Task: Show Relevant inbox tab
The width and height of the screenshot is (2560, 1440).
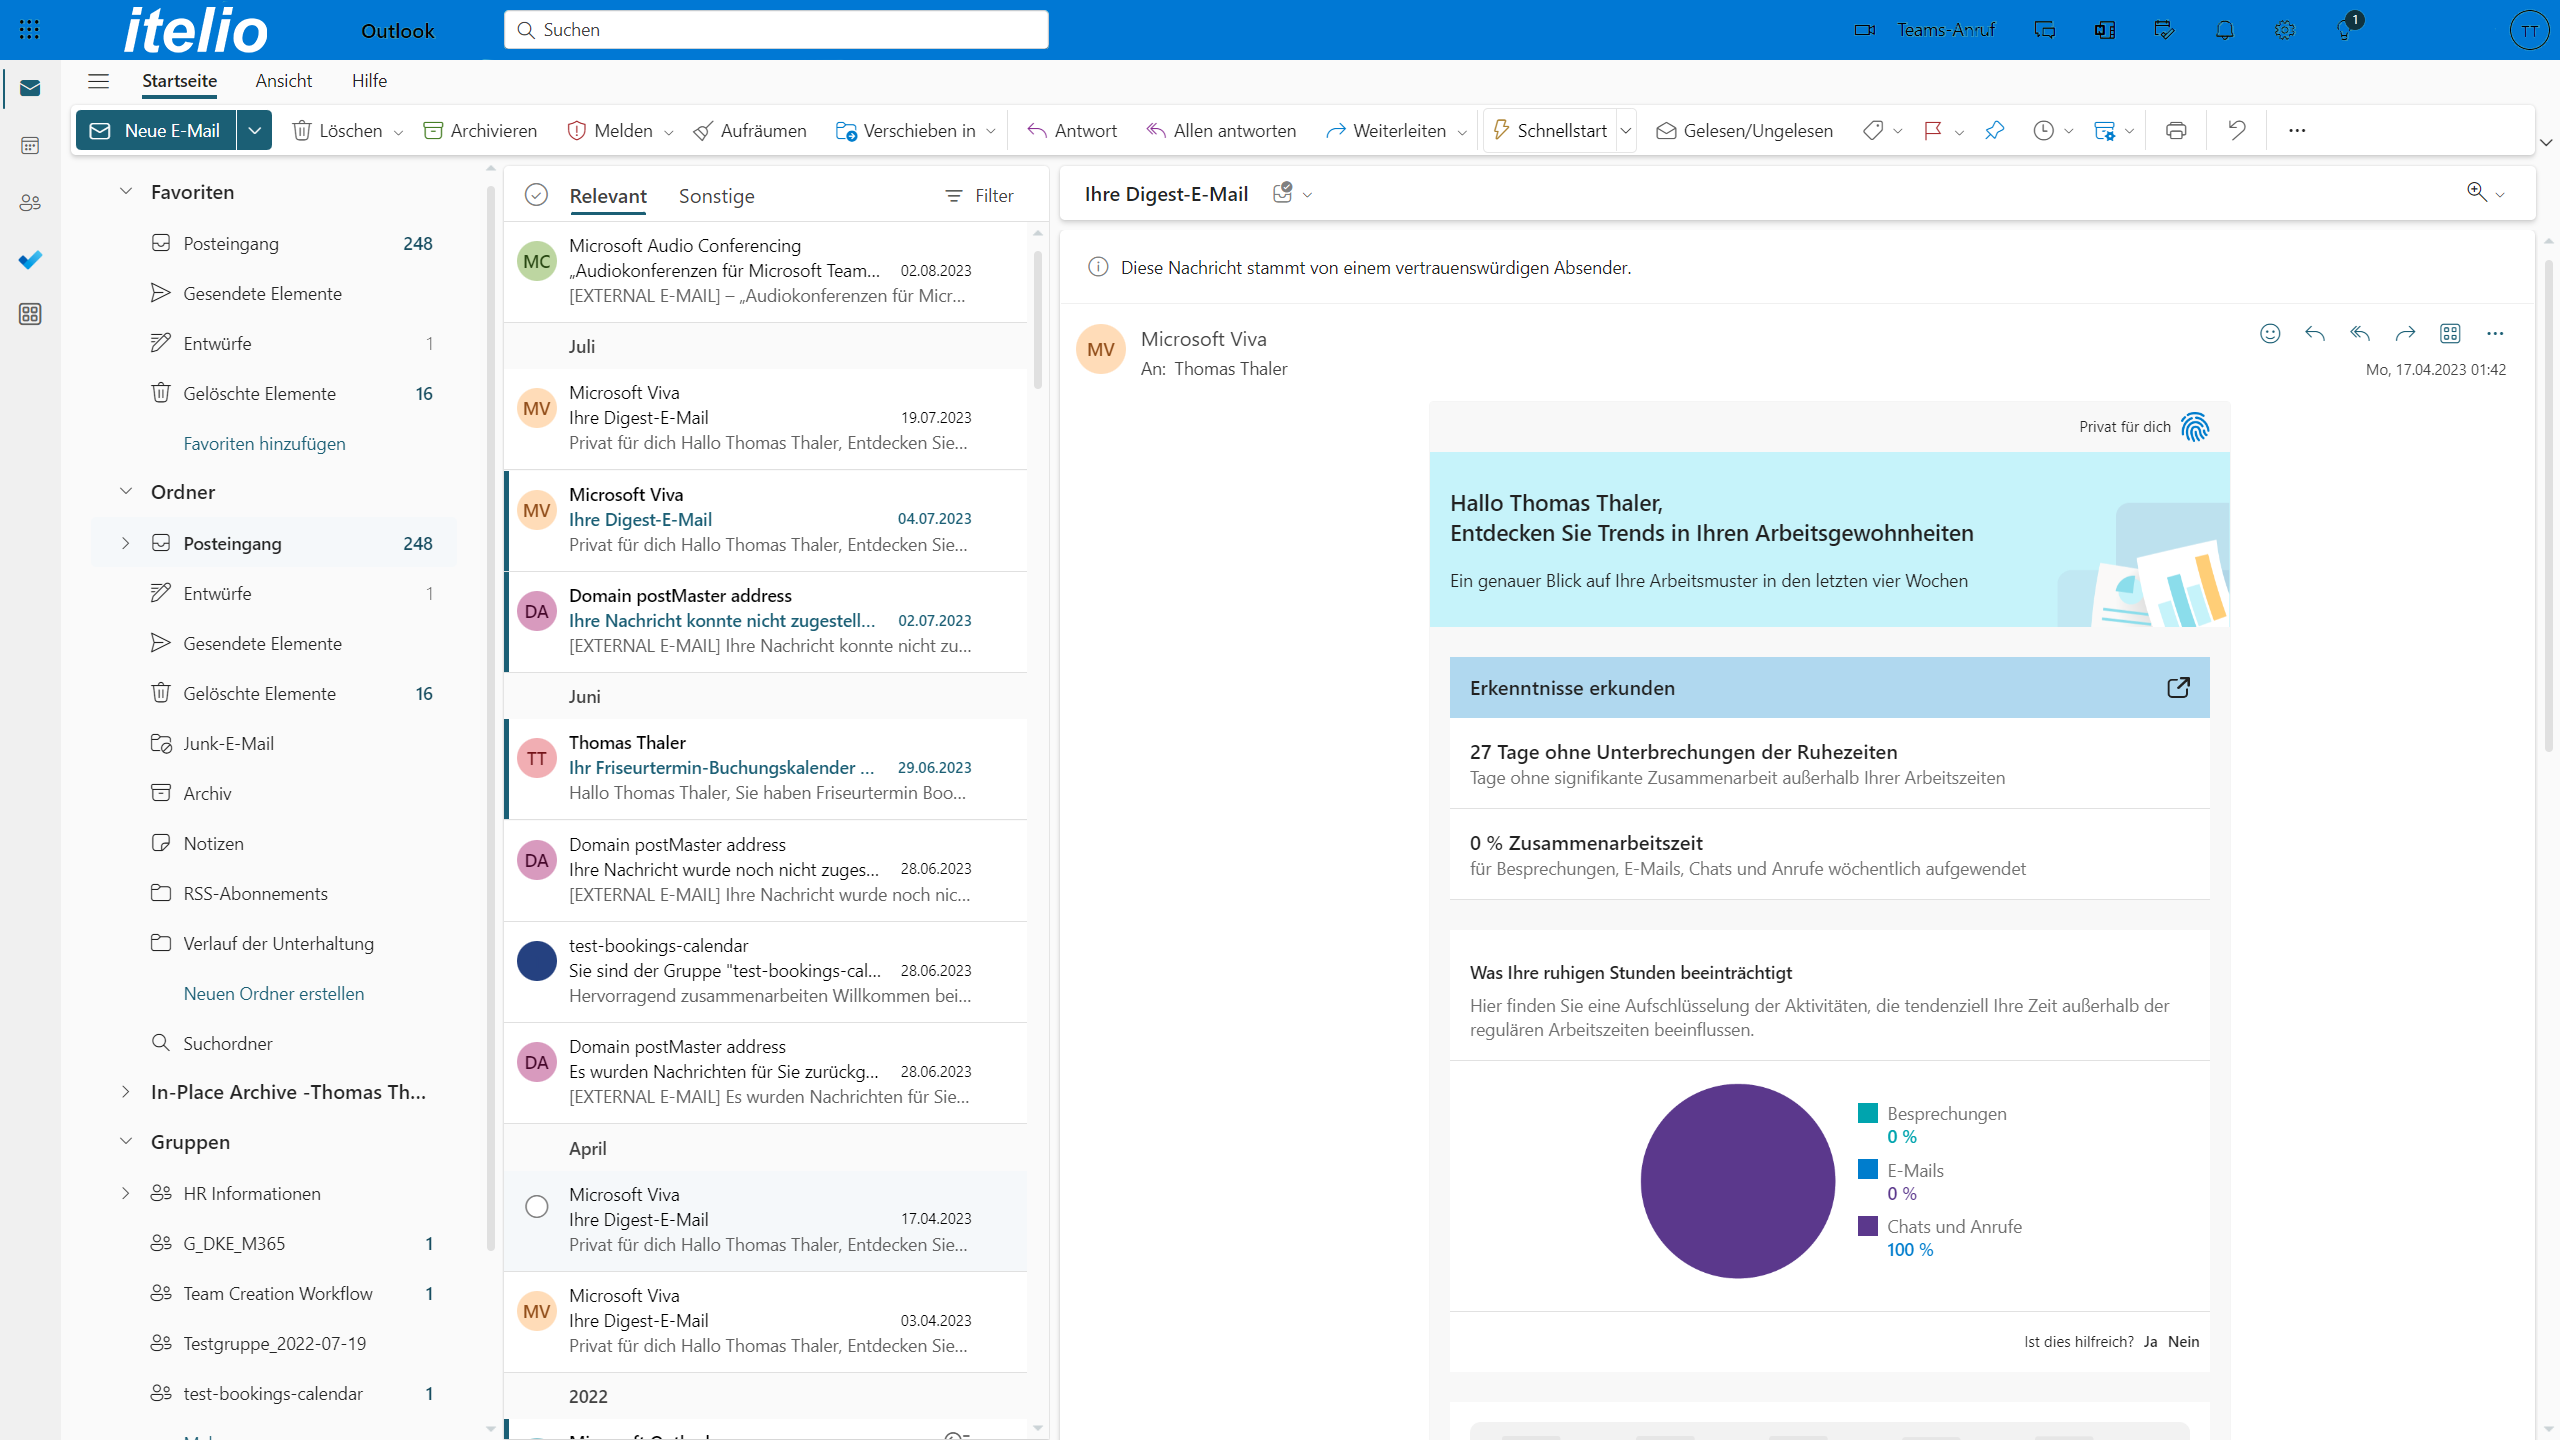Action: 608,196
